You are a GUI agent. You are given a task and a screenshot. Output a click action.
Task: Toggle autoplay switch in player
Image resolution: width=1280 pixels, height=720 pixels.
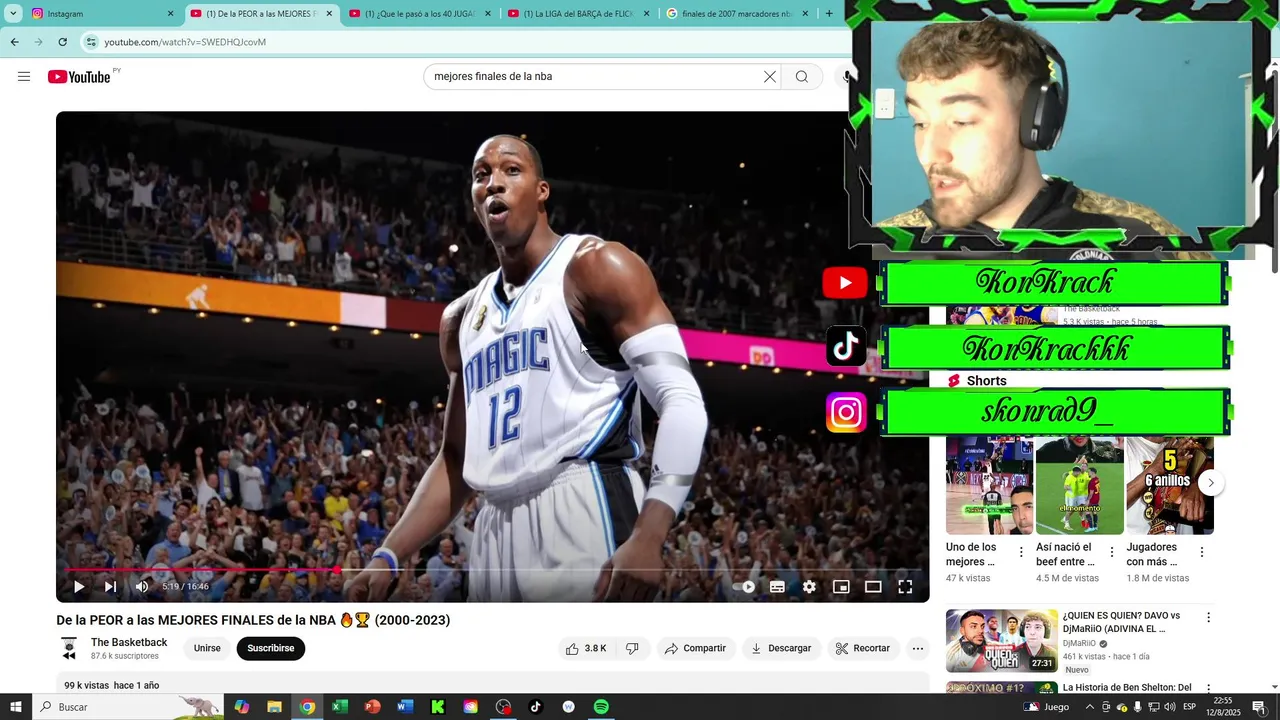coord(745,587)
